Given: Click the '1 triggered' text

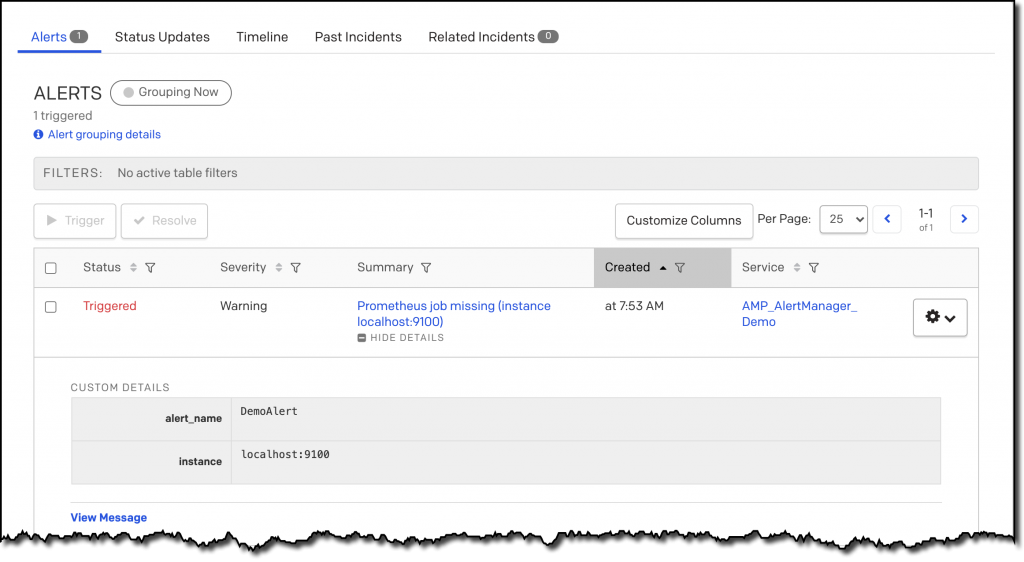Looking at the screenshot, I should pos(63,116).
